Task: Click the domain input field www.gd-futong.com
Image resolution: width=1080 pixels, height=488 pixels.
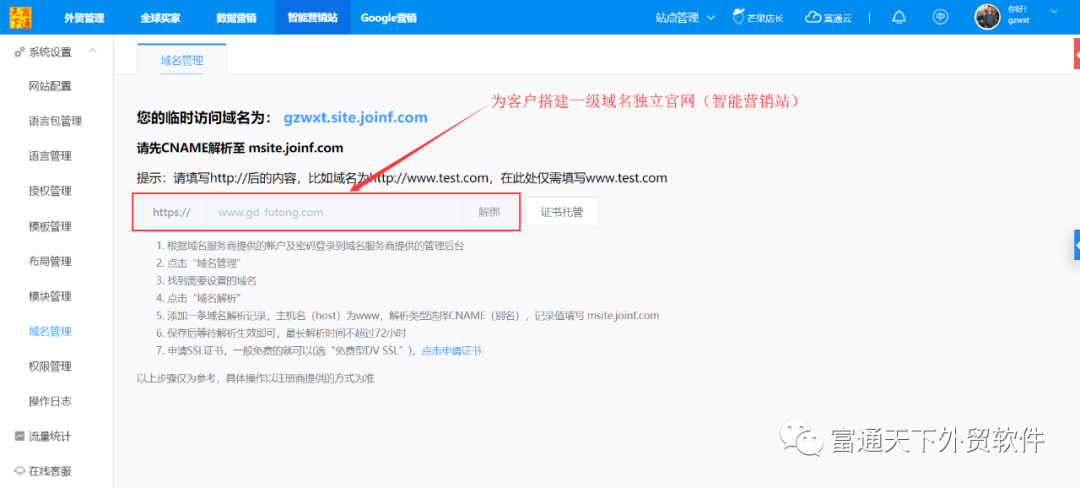Action: pyautogui.click(x=334, y=212)
